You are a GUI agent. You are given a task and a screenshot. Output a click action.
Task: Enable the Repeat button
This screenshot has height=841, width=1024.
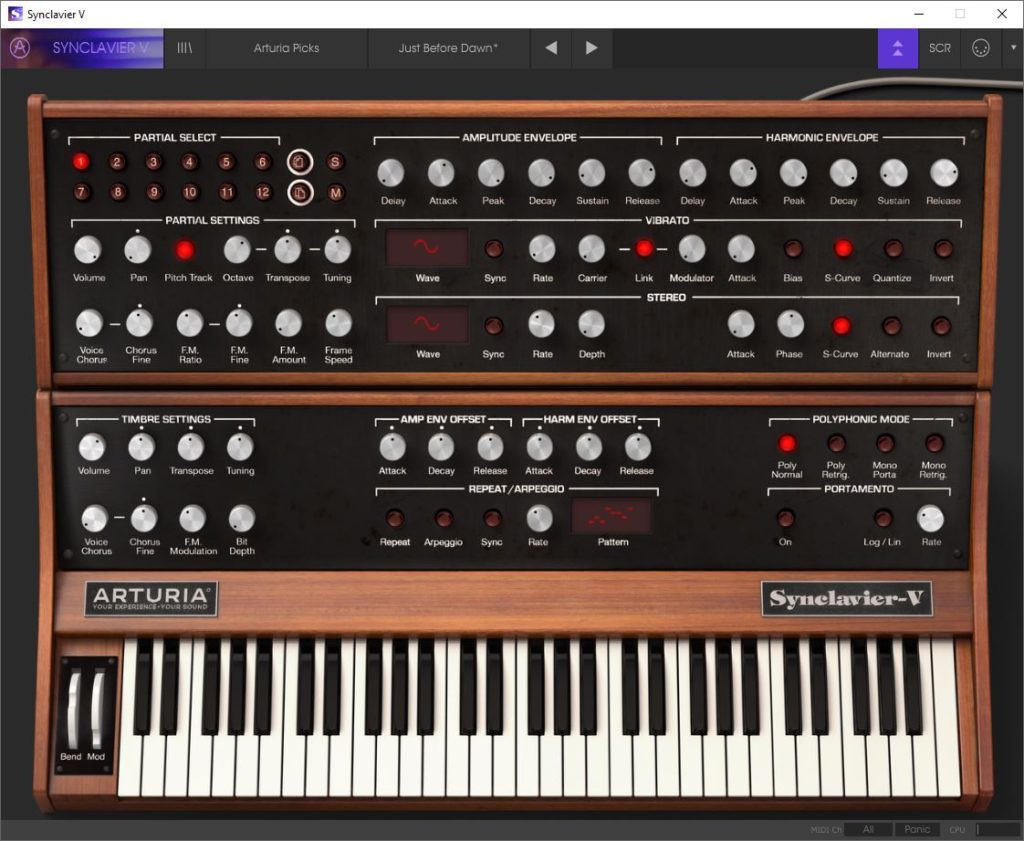(x=394, y=518)
